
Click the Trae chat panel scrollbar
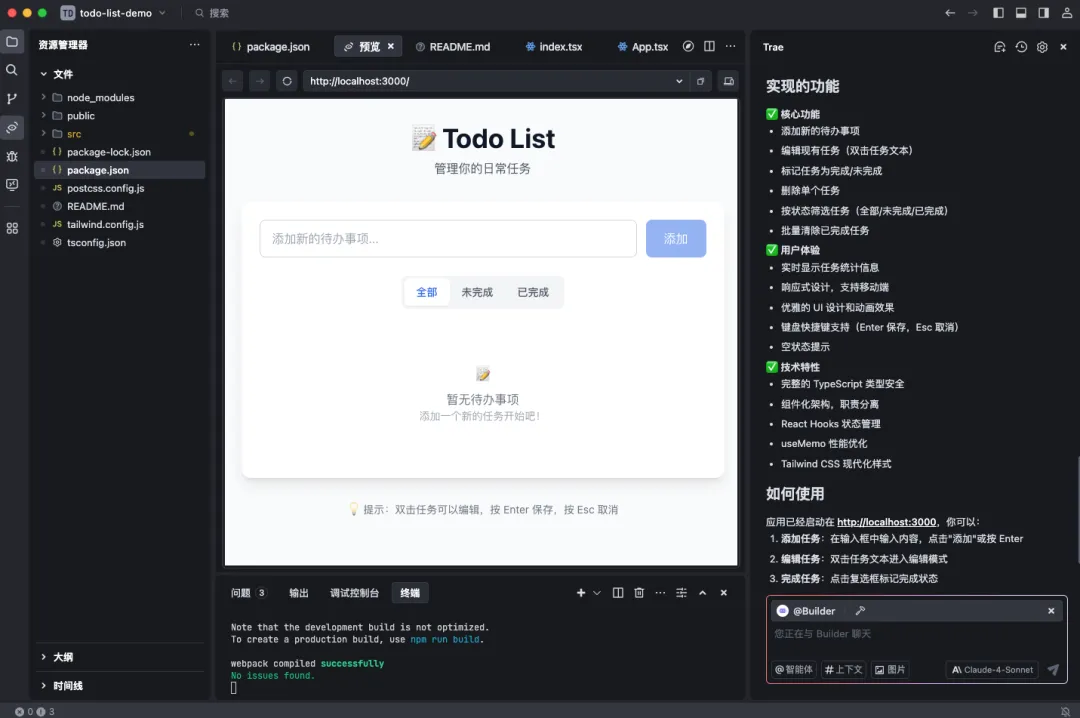(1078, 510)
